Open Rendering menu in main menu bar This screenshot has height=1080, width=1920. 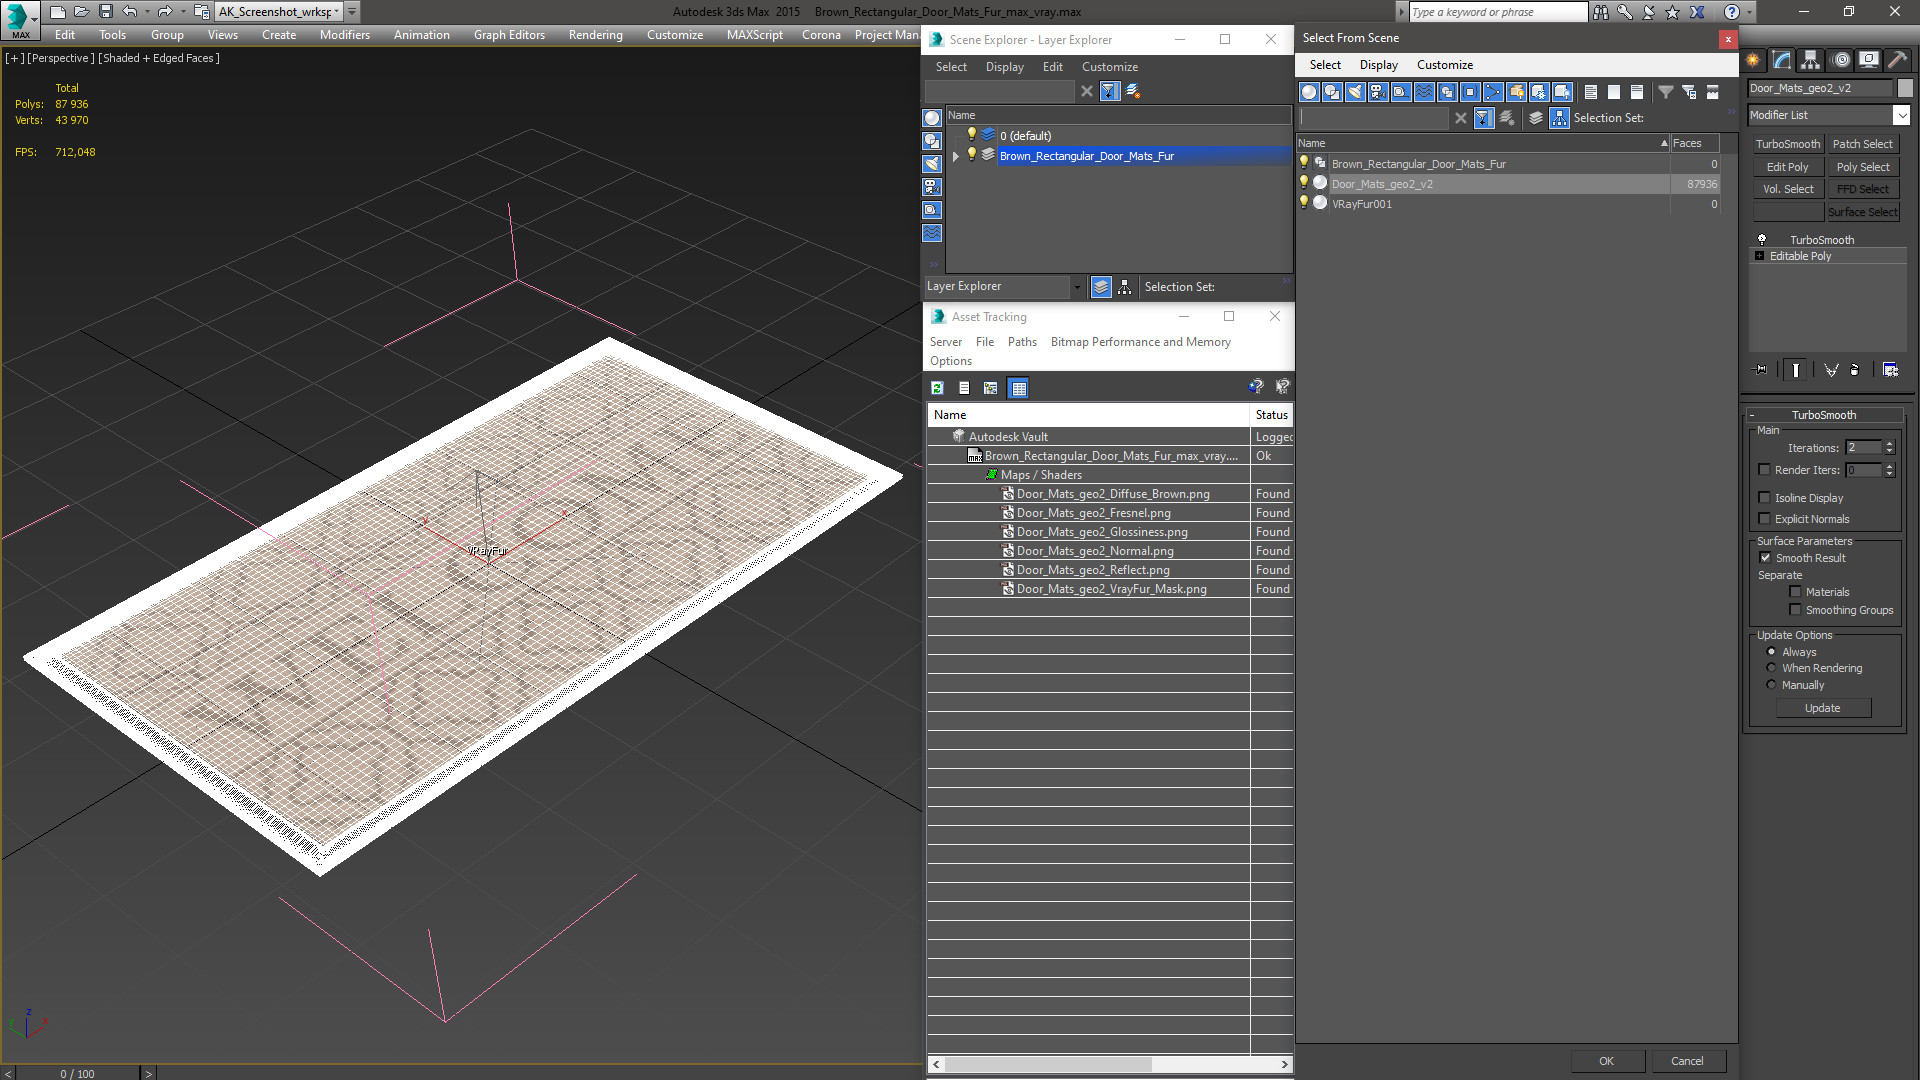coord(595,35)
